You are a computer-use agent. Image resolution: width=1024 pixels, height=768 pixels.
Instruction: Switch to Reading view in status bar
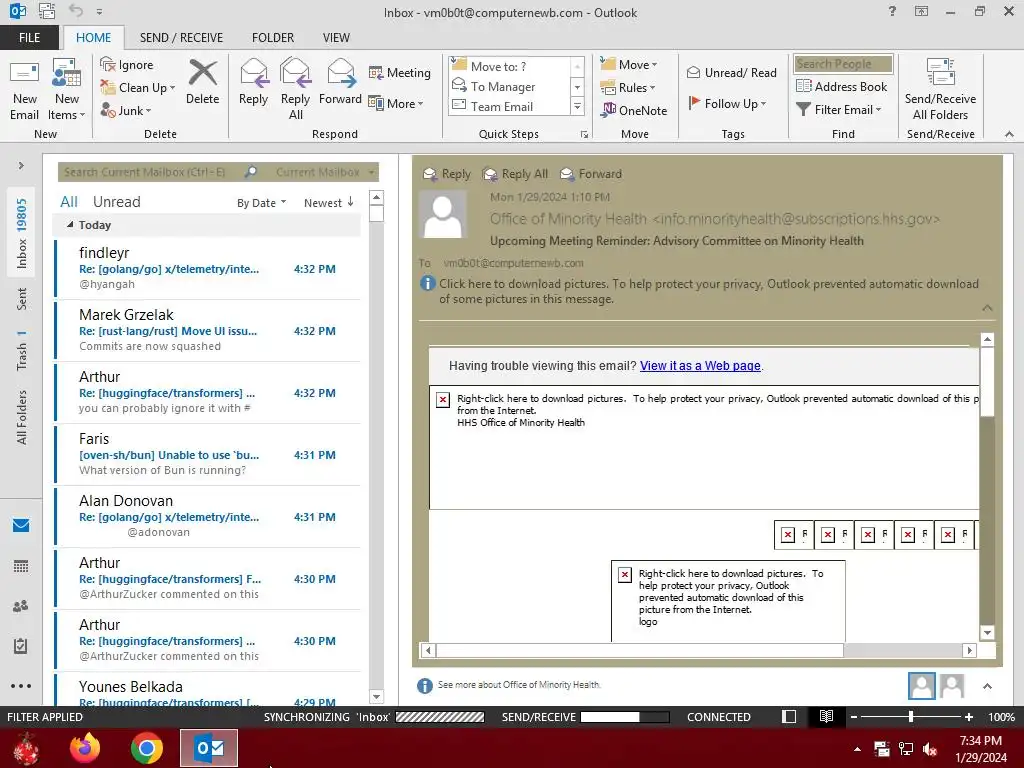click(826, 716)
